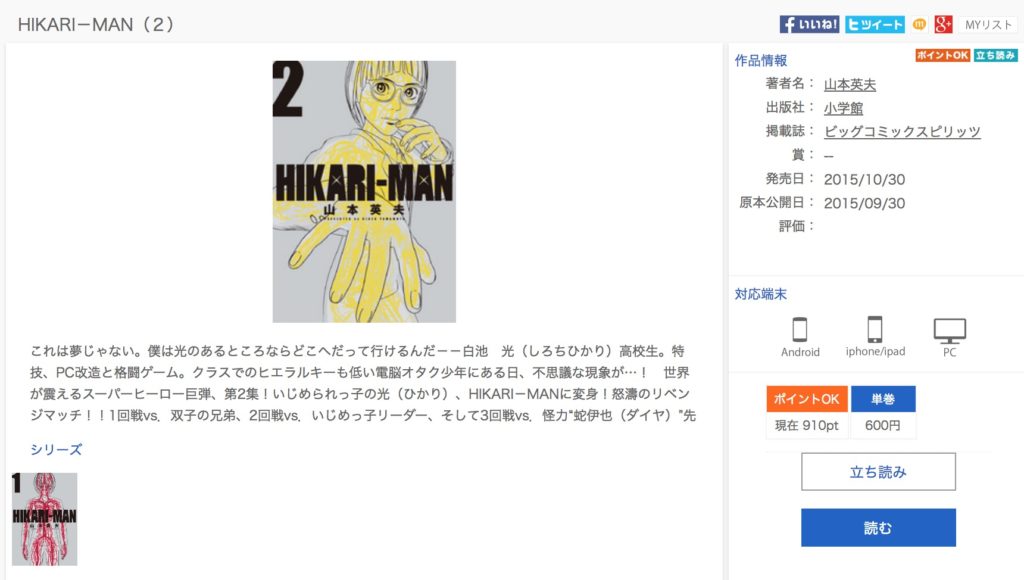Click the シリーズ heading link

click(x=56, y=449)
